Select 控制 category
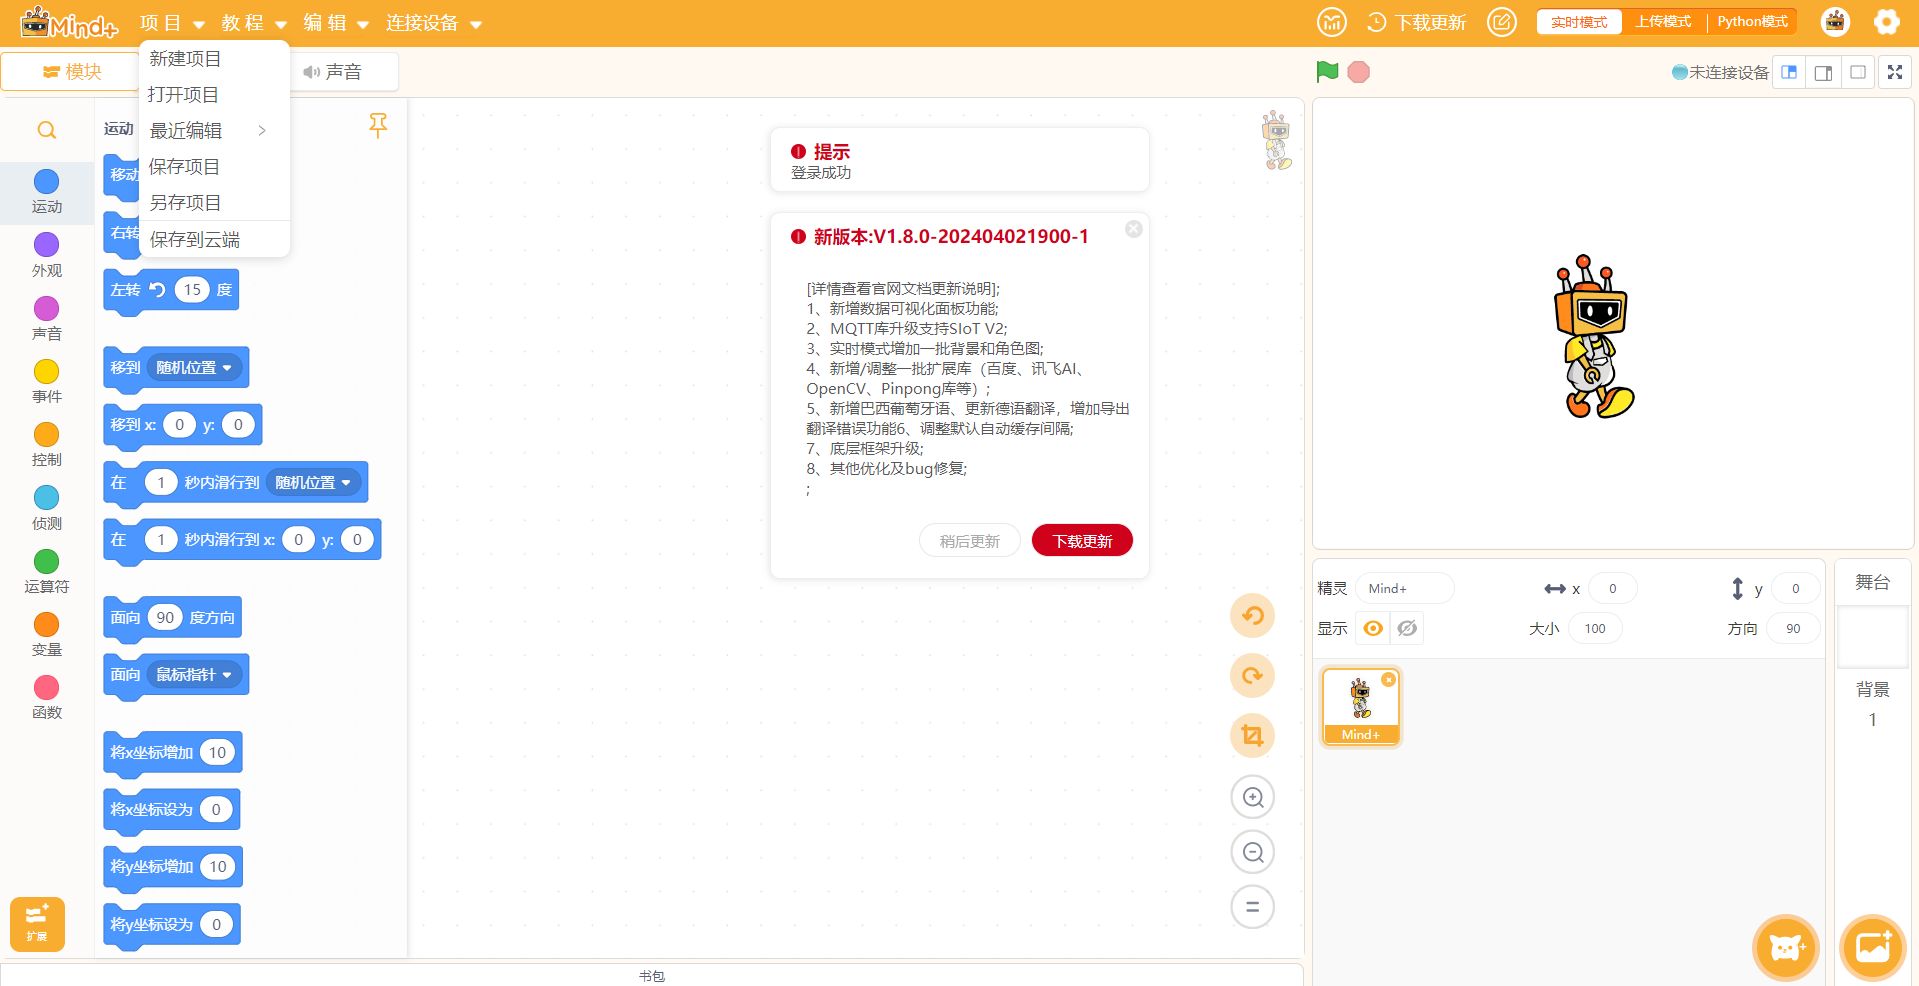 [47, 445]
